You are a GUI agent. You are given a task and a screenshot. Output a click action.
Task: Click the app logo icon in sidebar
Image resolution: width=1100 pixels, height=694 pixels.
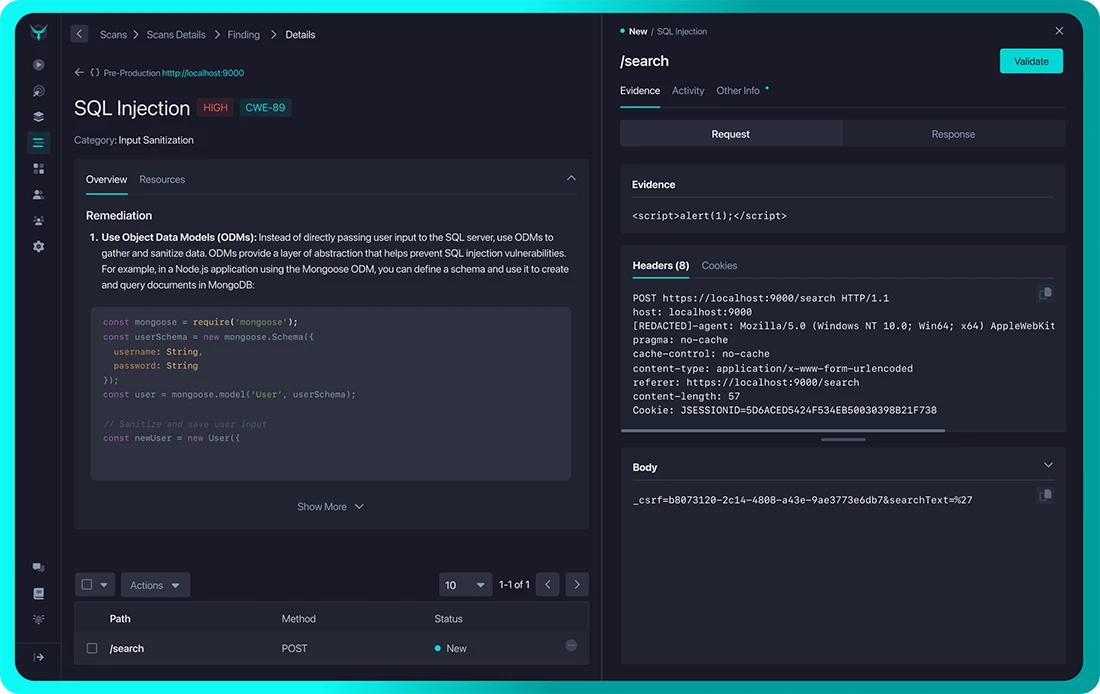pyautogui.click(x=39, y=32)
